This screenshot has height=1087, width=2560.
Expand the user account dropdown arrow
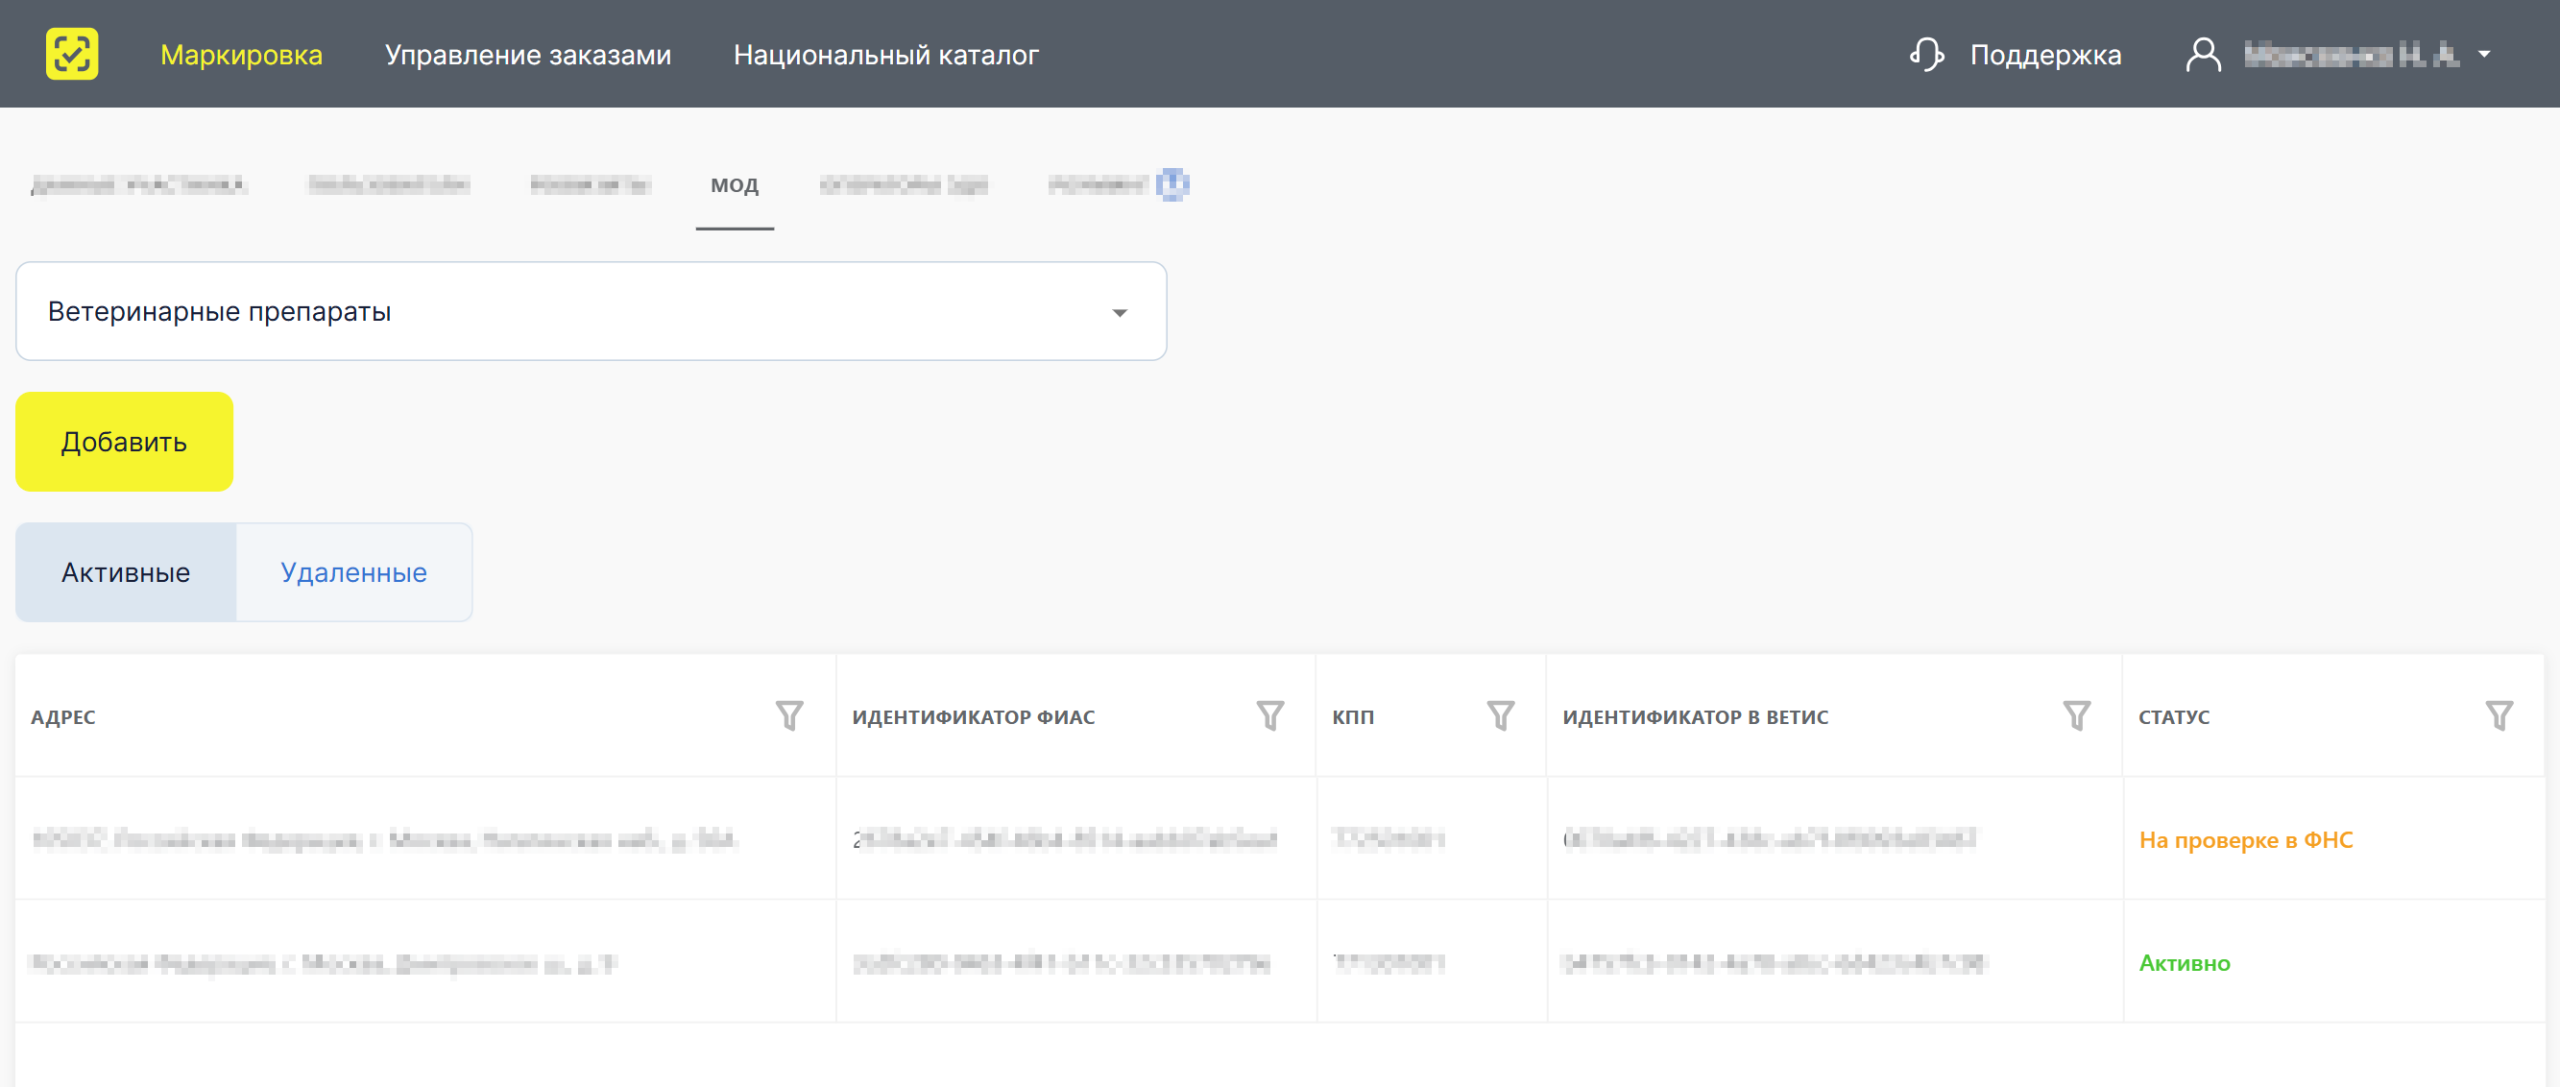[2485, 55]
